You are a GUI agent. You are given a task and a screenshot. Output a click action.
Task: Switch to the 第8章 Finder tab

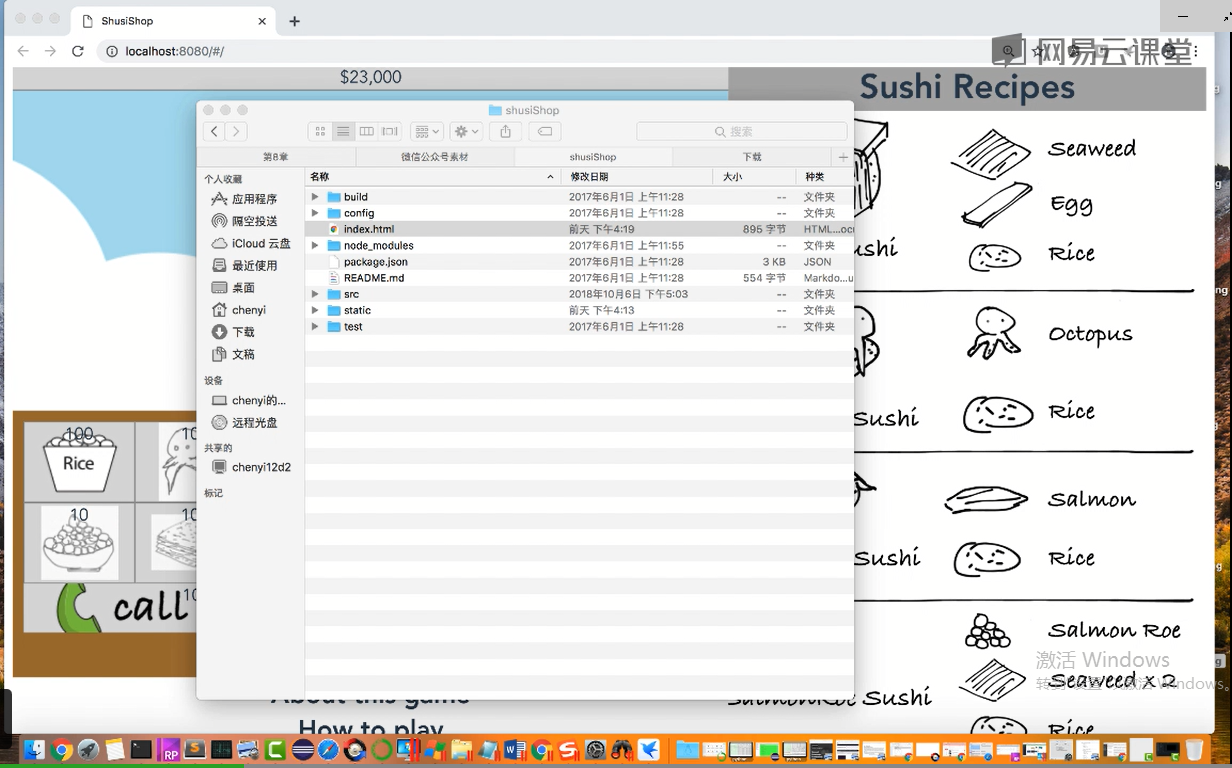click(275, 157)
